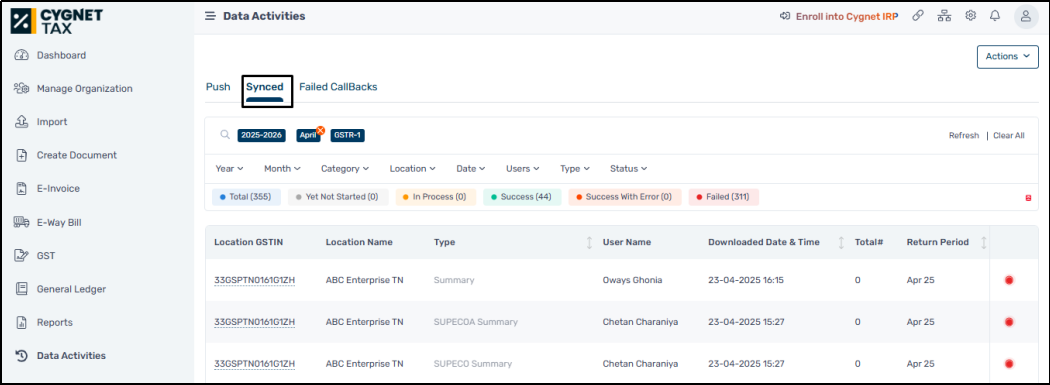Filter by Success With Error (0) chip

625,197
